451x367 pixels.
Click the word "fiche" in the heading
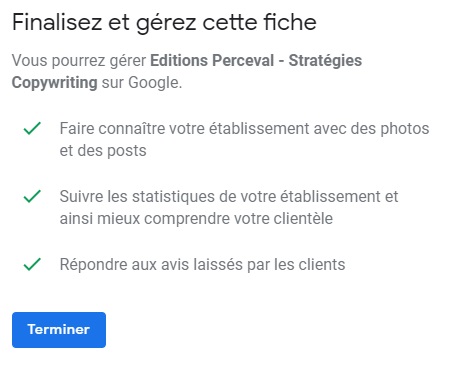[x=290, y=22]
